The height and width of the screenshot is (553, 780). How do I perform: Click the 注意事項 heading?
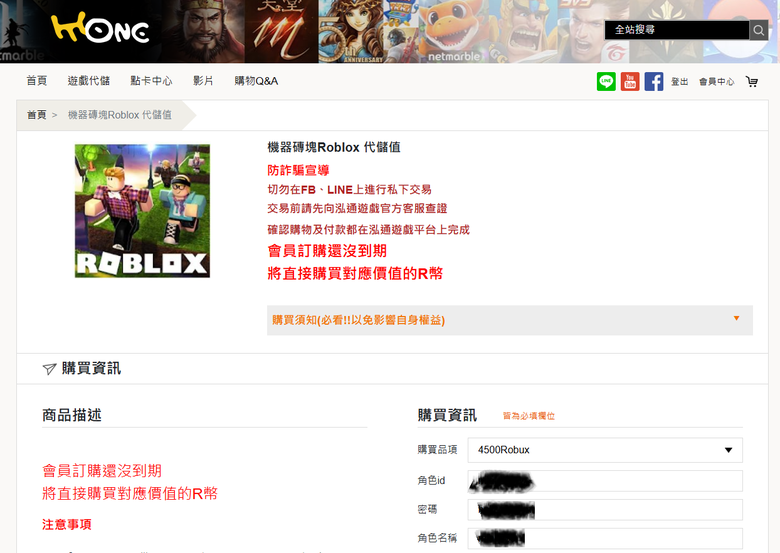(x=67, y=525)
